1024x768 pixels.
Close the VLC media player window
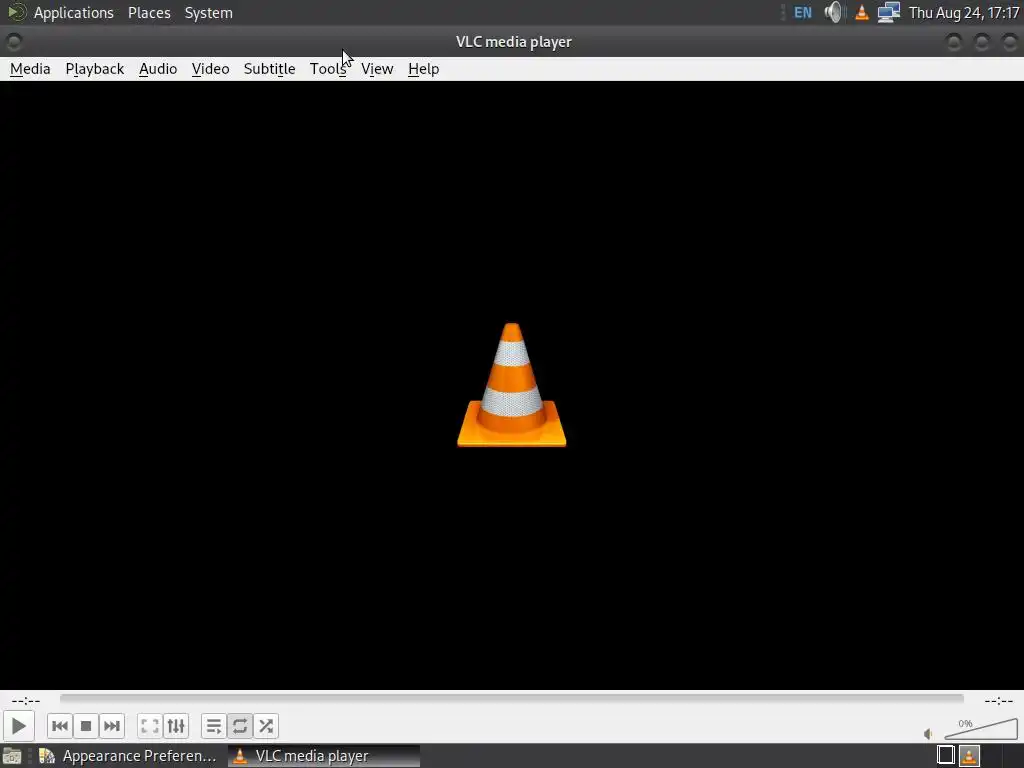coord(1010,42)
